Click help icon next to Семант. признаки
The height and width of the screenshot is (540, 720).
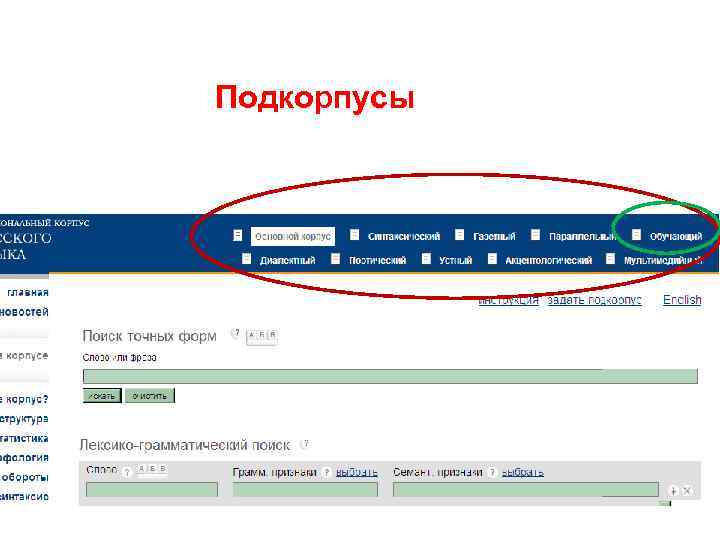[492, 472]
